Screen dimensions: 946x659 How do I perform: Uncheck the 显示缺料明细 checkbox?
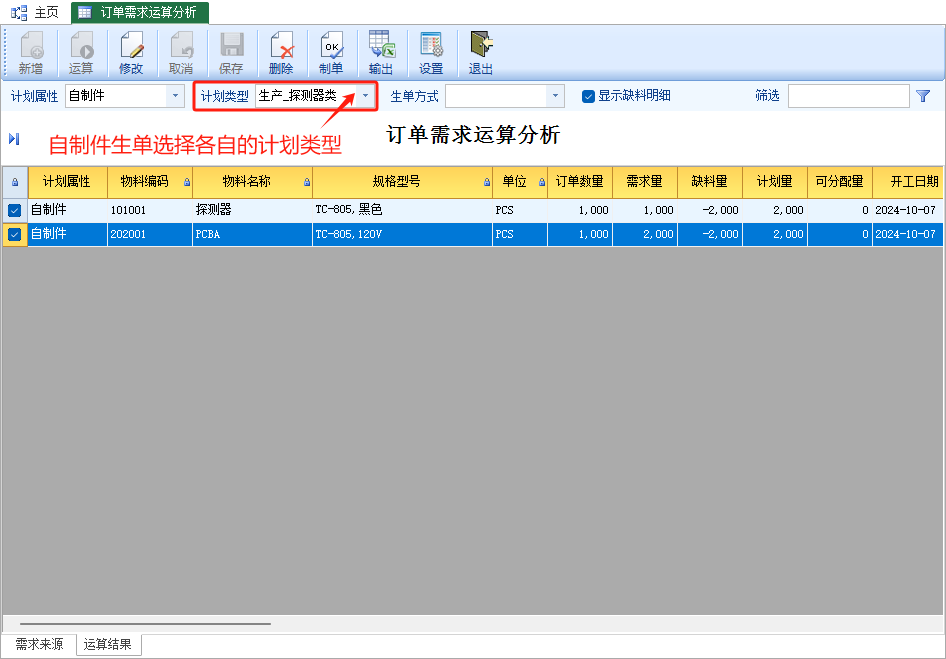[x=588, y=96]
